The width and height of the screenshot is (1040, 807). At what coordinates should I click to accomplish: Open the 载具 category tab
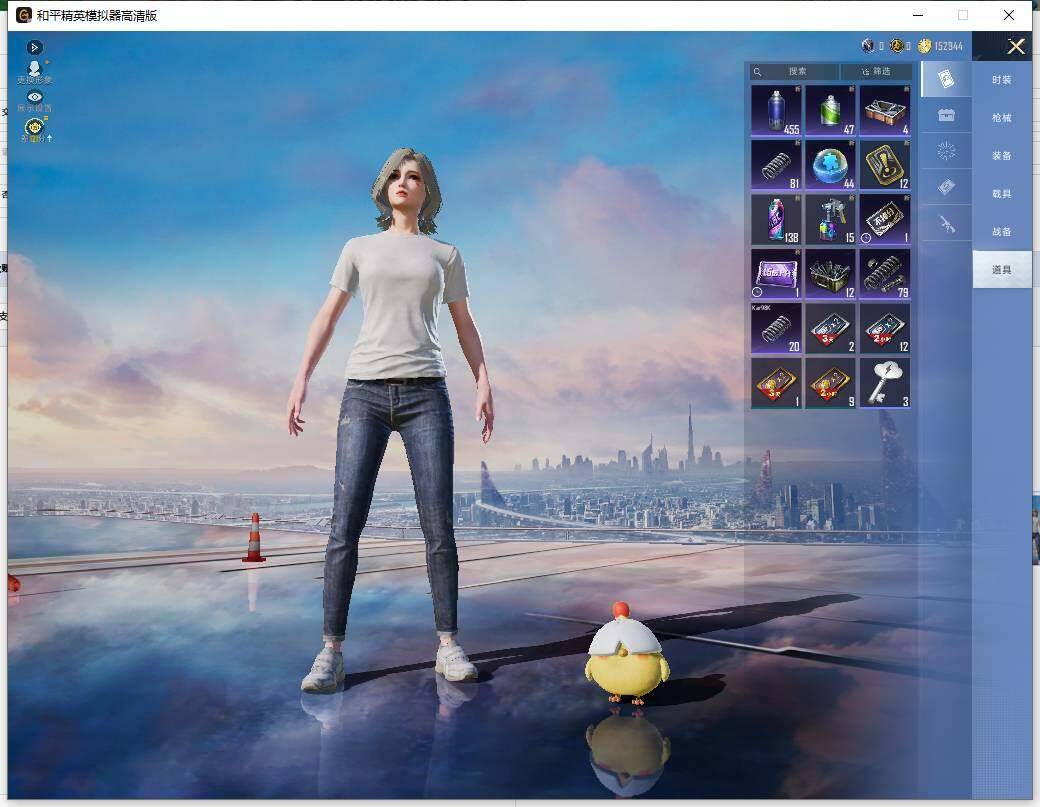tap(1002, 194)
